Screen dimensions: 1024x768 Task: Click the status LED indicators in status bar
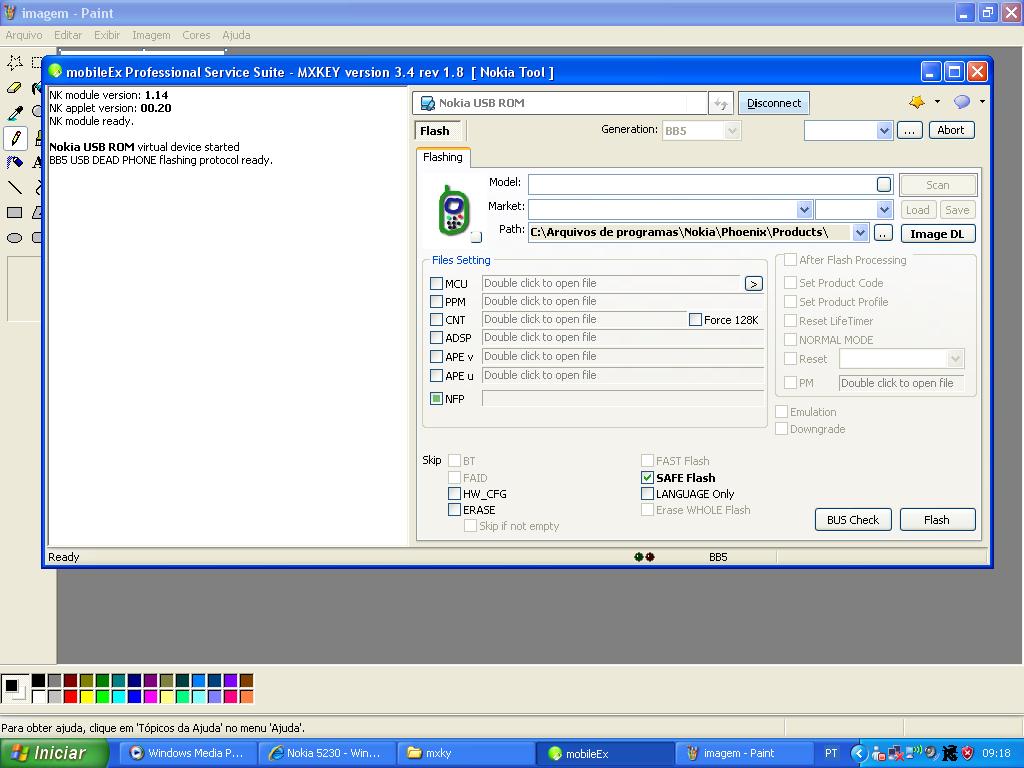(x=645, y=557)
